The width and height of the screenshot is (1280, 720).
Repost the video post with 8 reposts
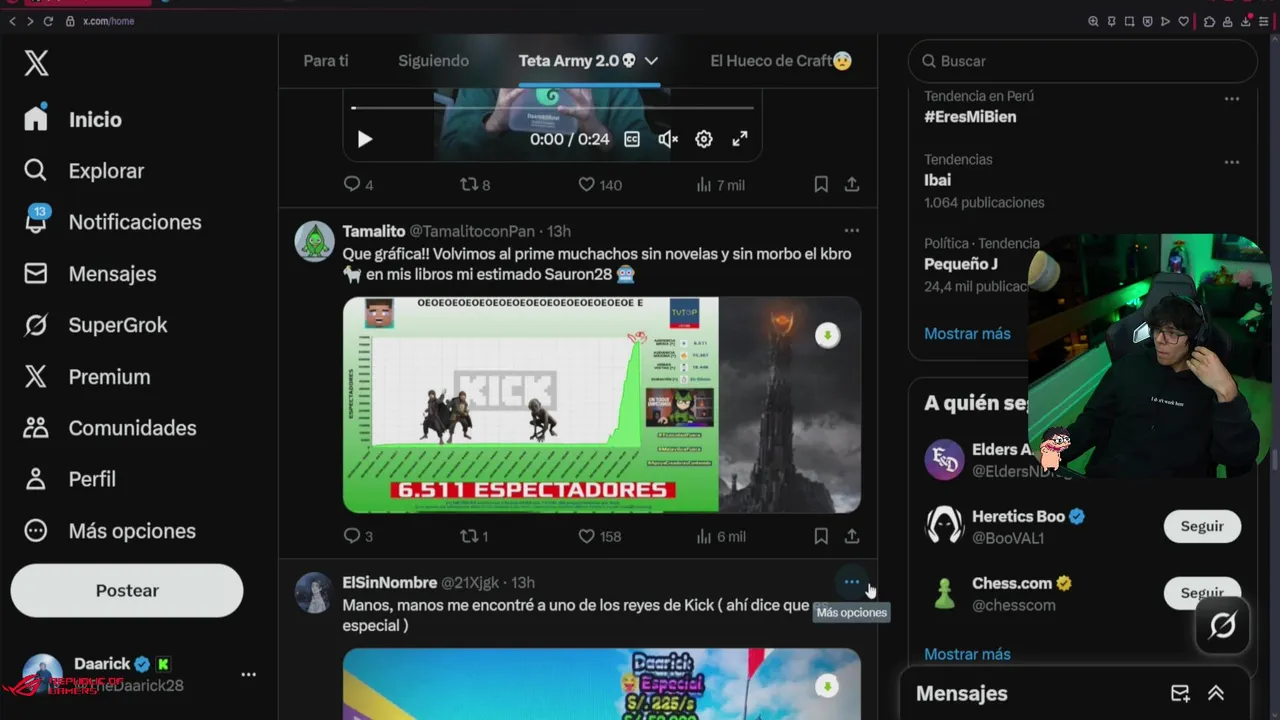point(474,184)
